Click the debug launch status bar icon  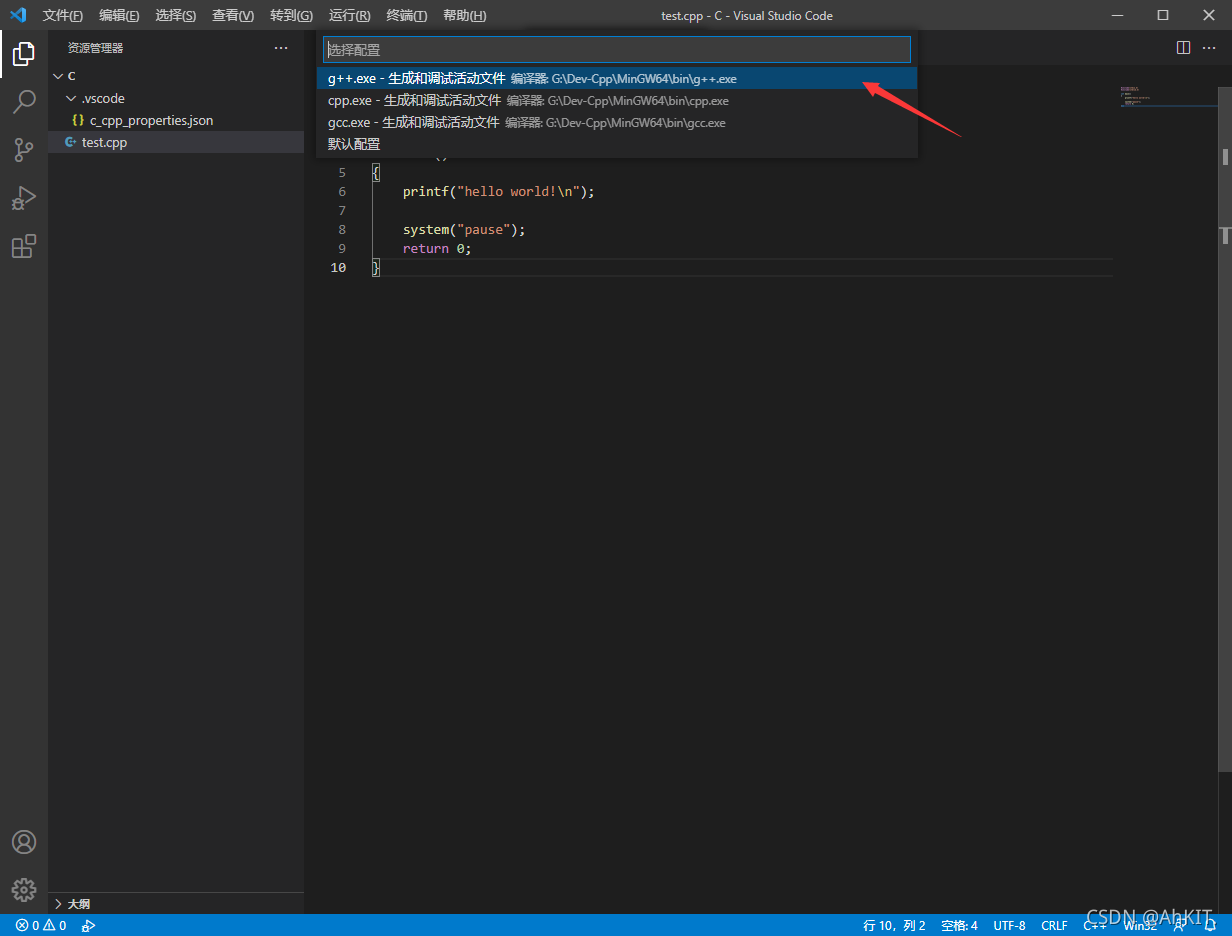[89, 925]
